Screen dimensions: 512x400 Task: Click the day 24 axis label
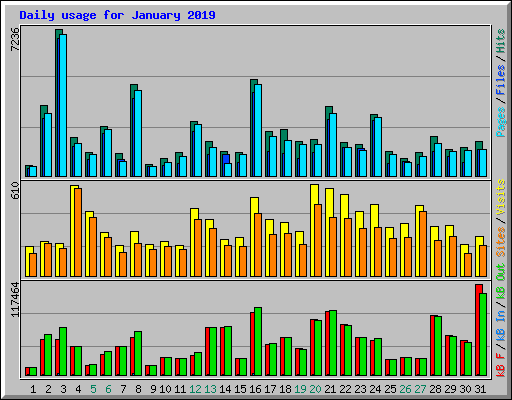pos(375,389)
